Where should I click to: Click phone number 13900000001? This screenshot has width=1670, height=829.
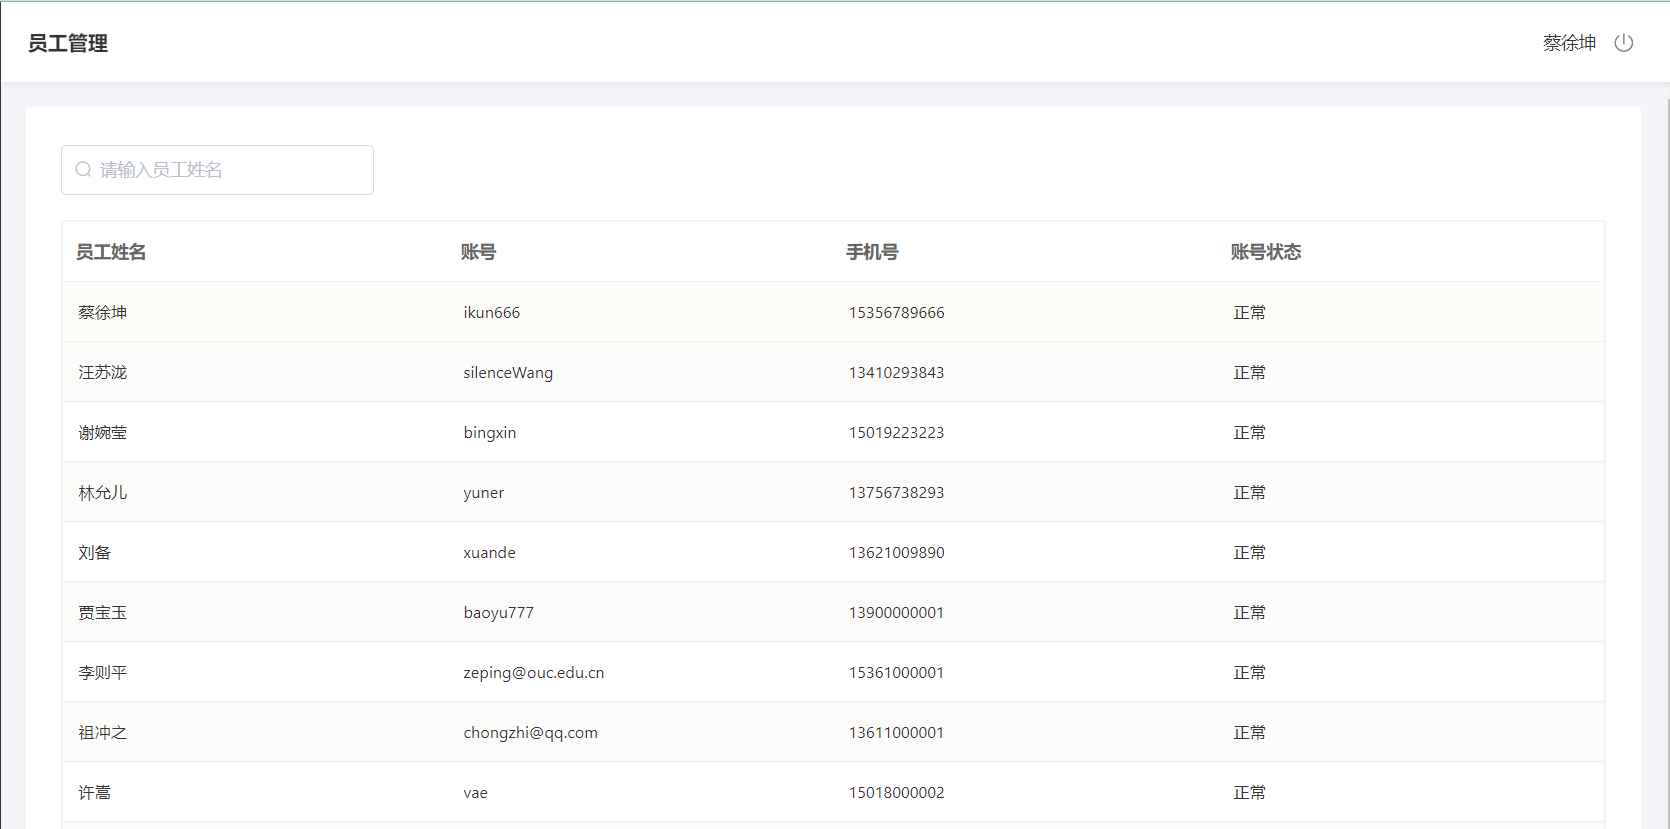tap(897, 613)
